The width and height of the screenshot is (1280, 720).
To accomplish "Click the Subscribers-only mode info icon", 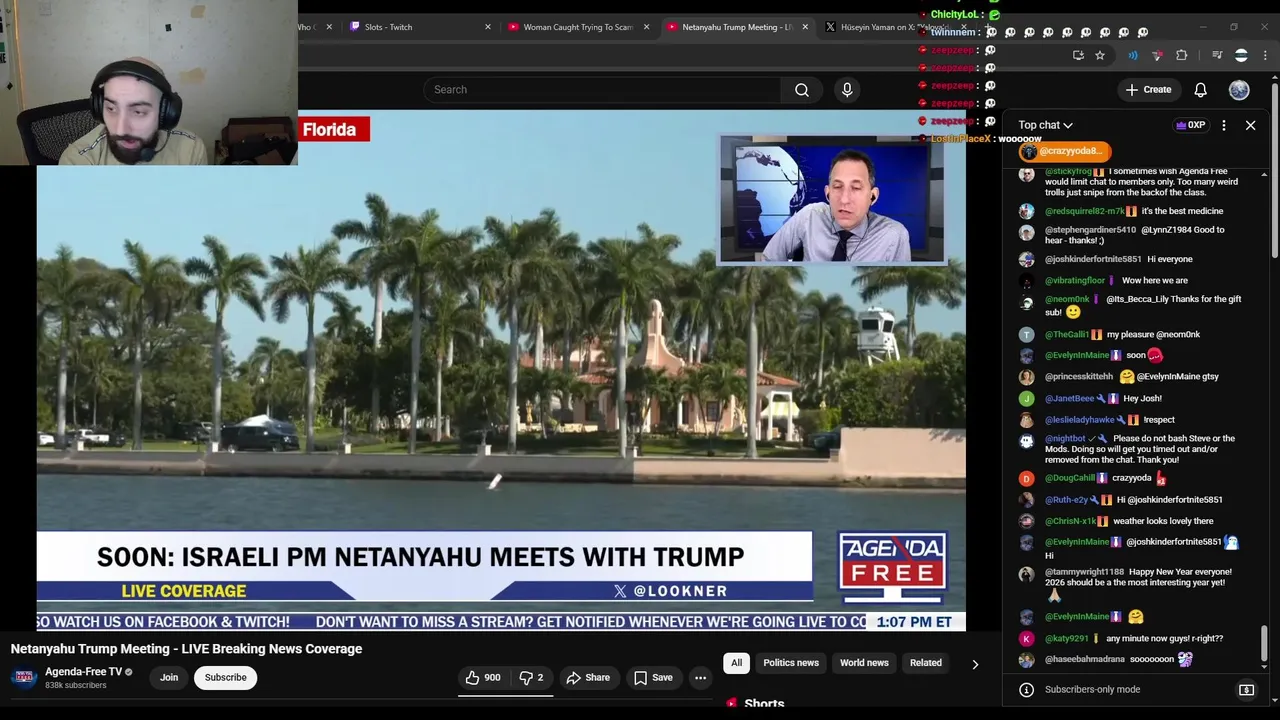I will click(1026, 689).
